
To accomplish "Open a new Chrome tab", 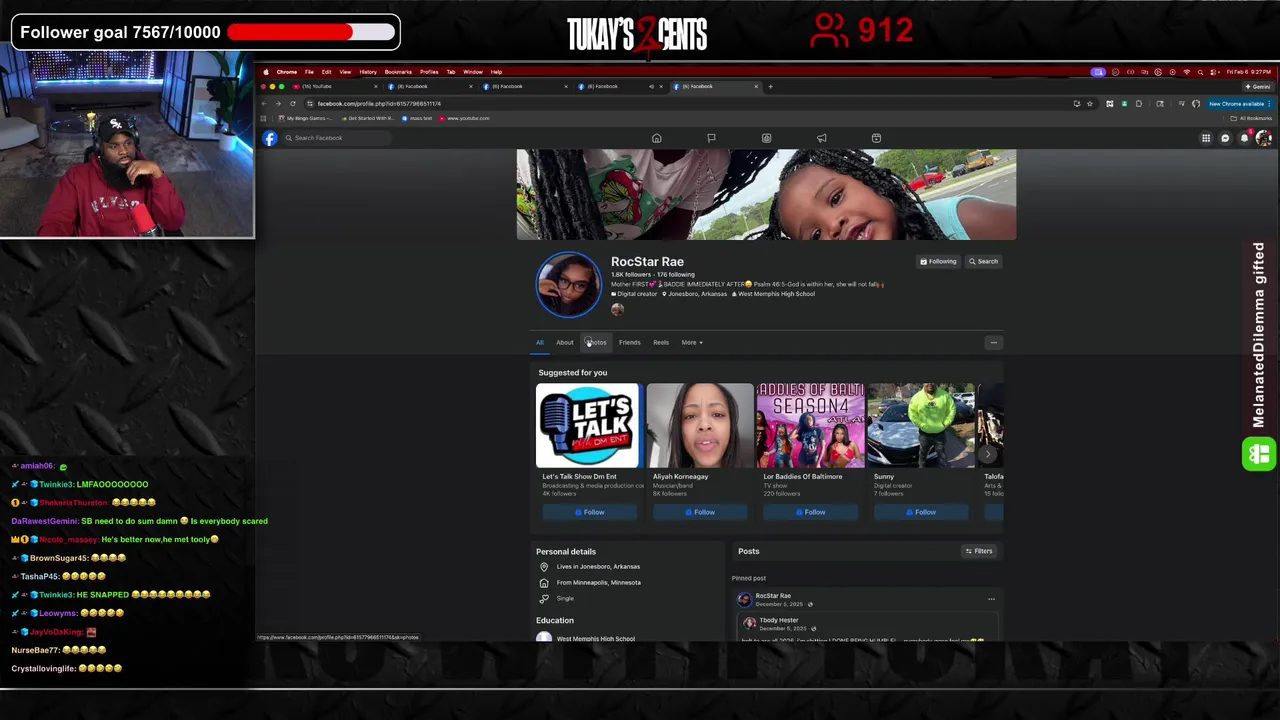I will [x=770, y=86].
